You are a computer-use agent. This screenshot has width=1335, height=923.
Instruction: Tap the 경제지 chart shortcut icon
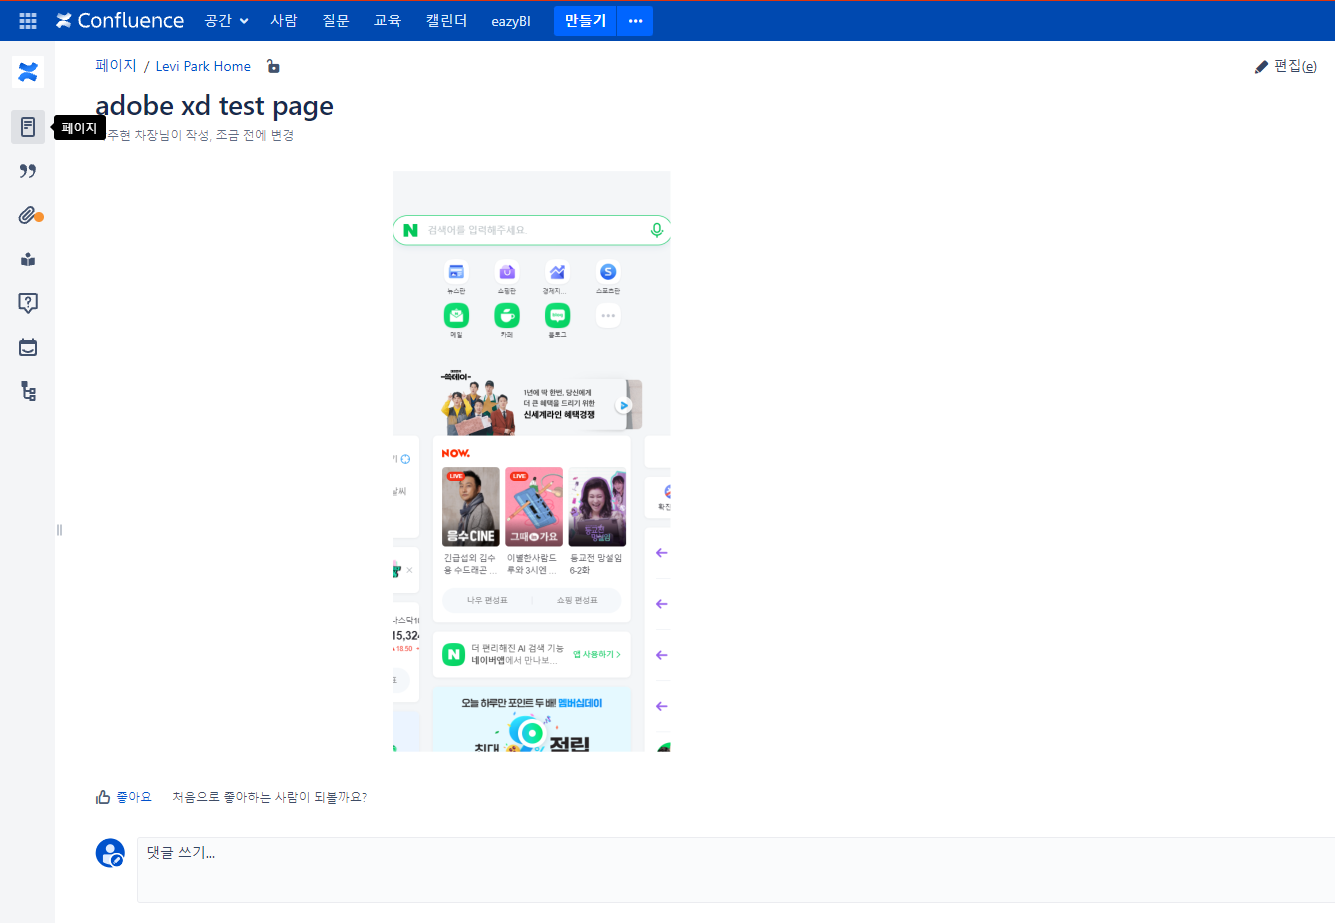(x=557, y=272)
